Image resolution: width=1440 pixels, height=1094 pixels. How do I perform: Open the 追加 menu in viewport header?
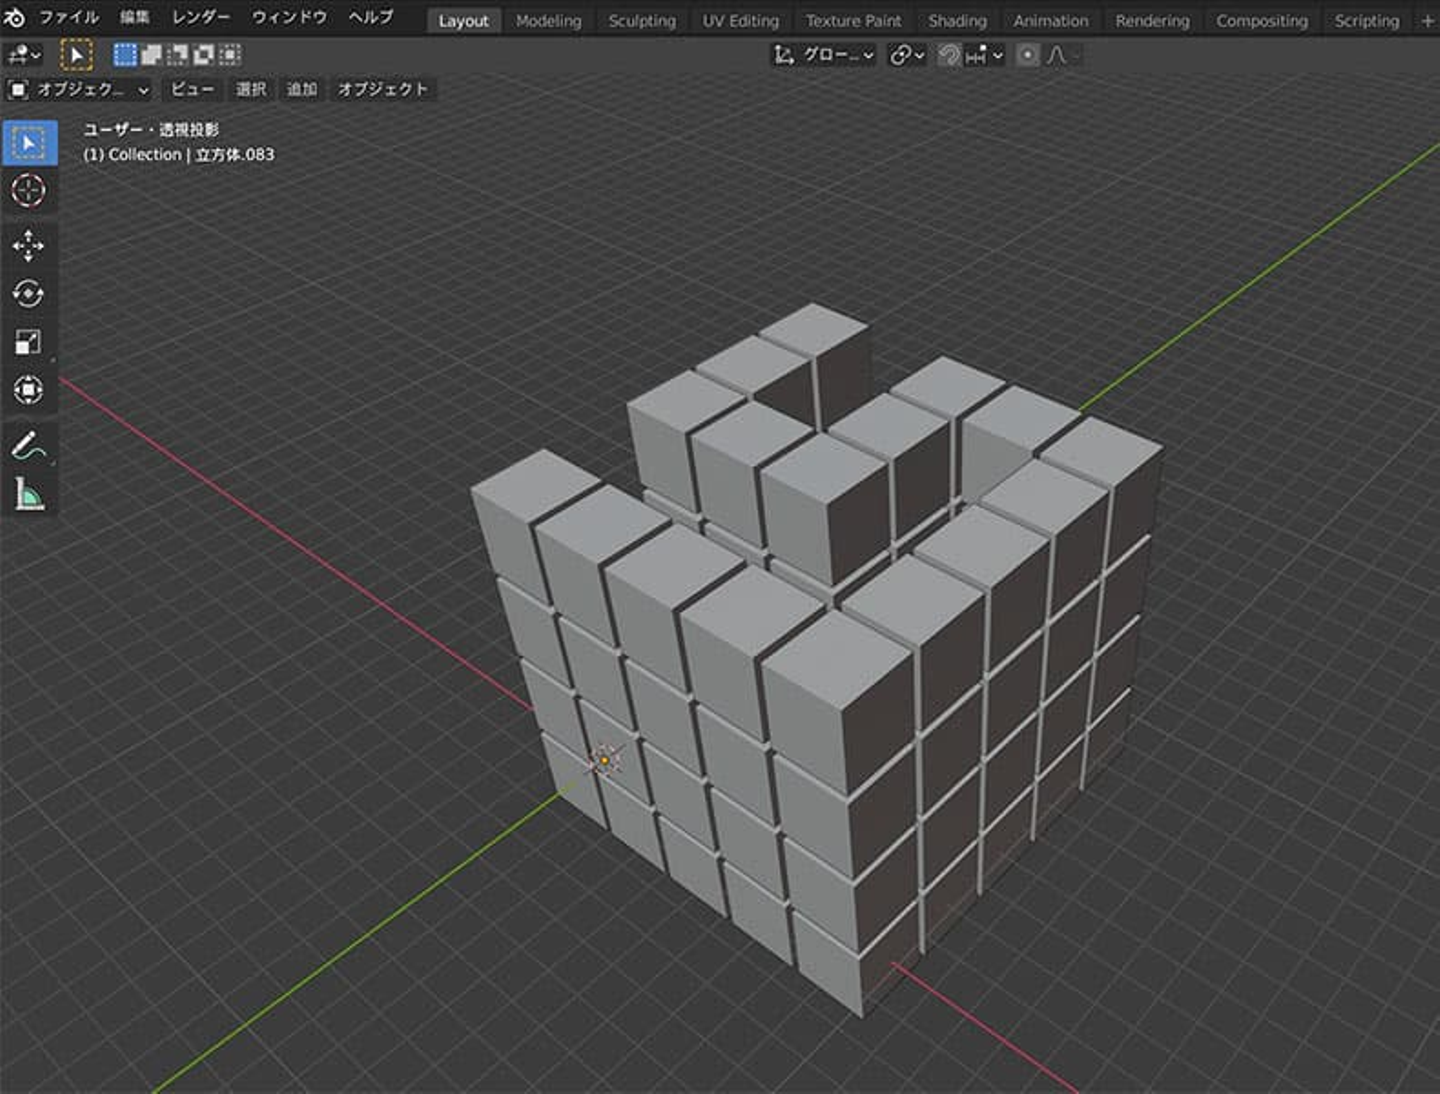point(301,90)
